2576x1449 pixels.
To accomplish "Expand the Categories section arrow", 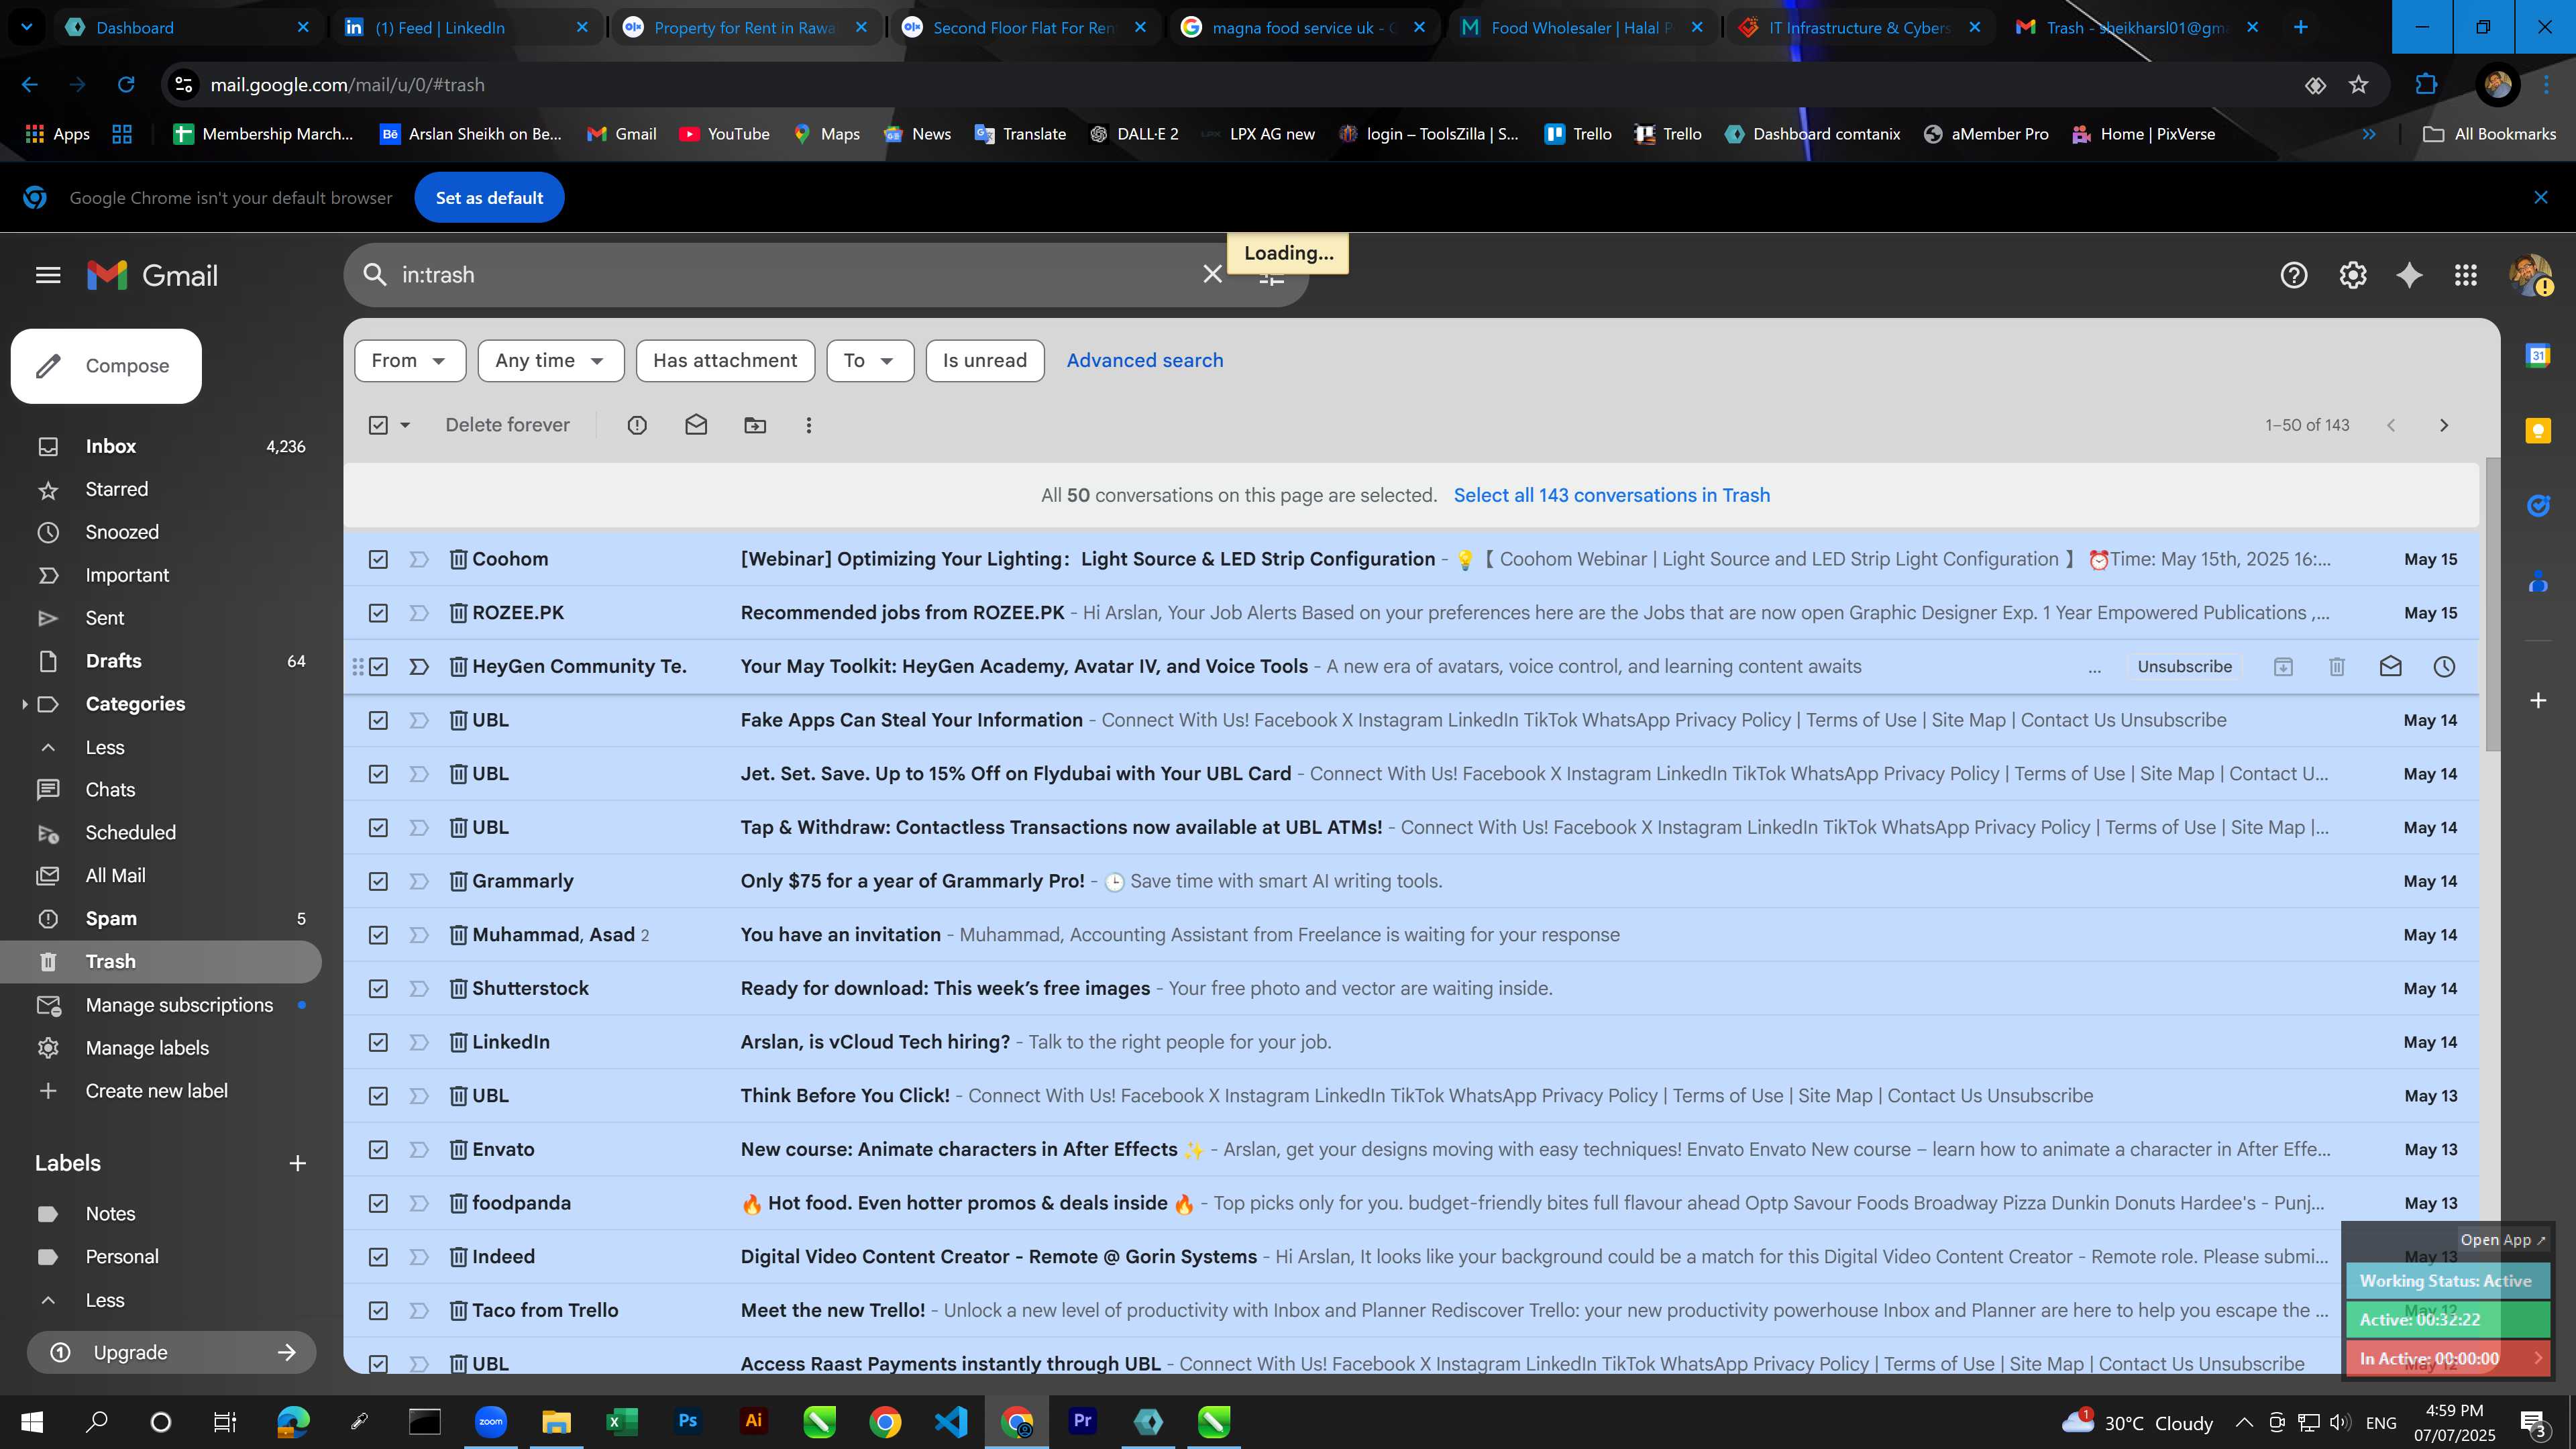I will click(24, 704).
